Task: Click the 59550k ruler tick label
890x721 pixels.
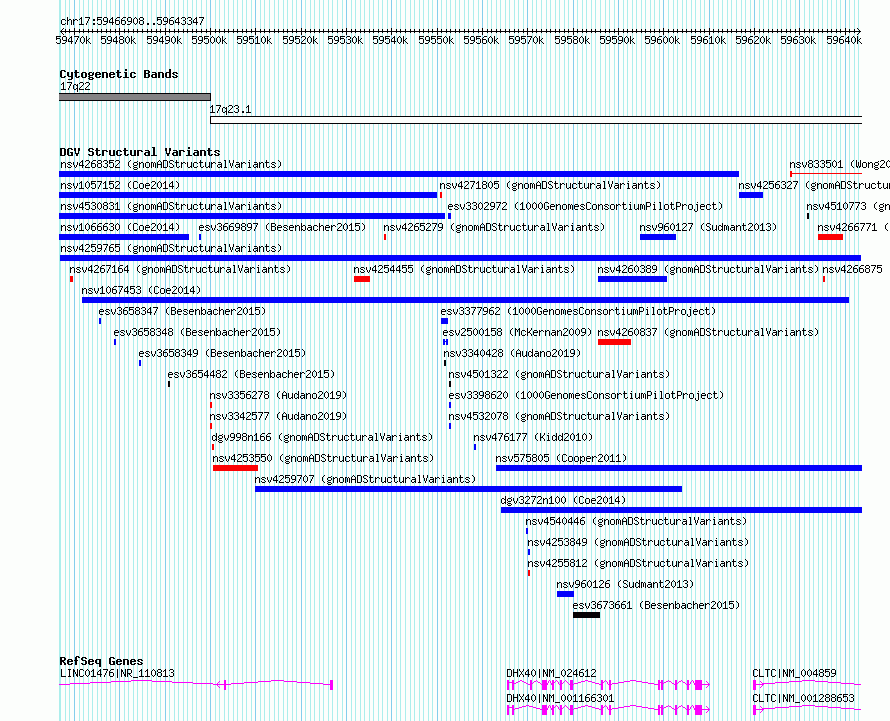Action: 436,40
